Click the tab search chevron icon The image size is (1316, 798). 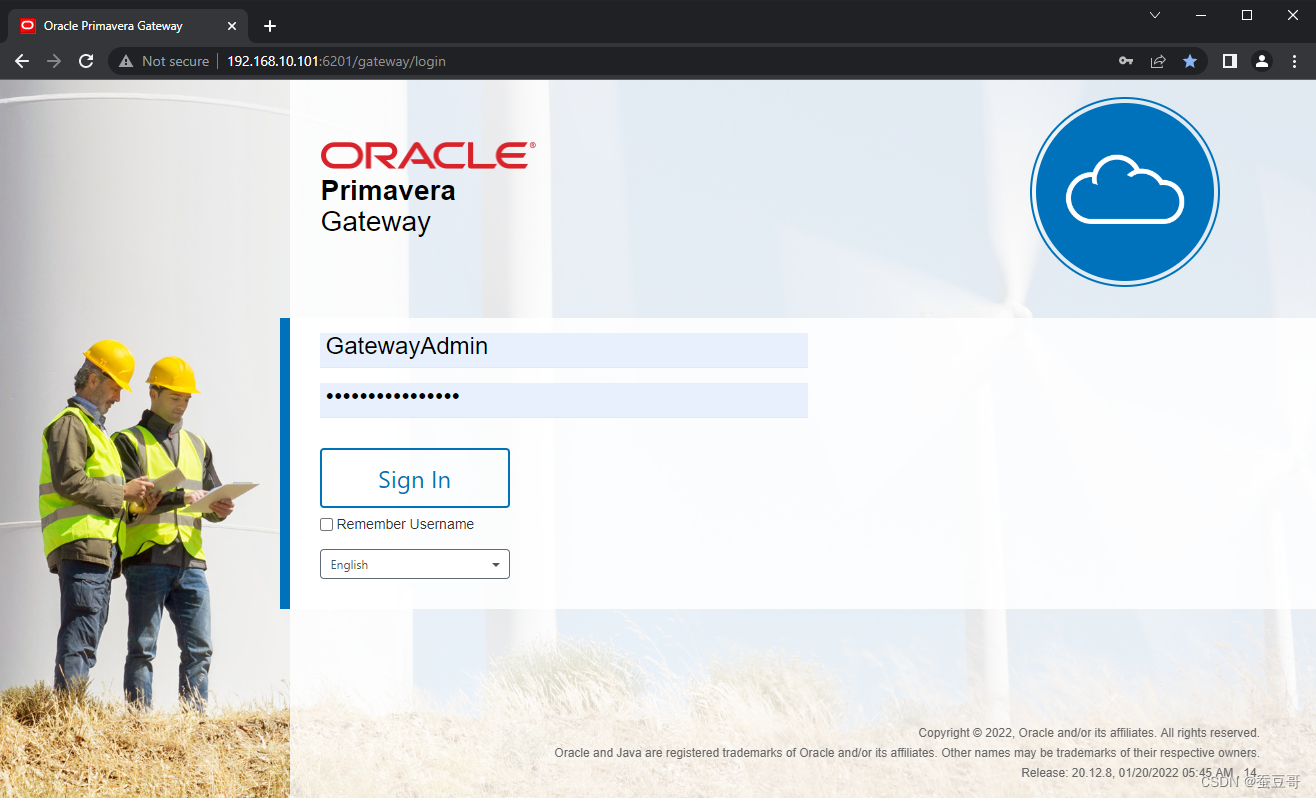[x=1155, y=15]
